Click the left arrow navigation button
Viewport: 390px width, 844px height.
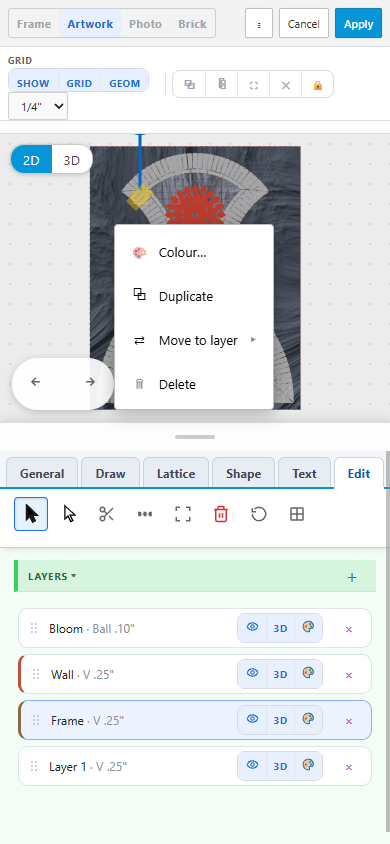pos(36,382)
